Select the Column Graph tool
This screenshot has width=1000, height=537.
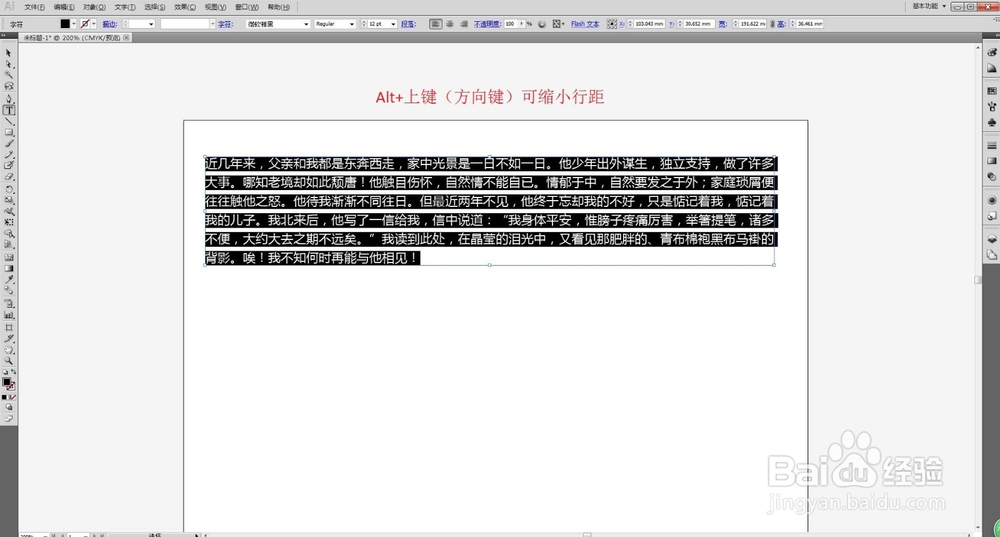[x=8, y=315]
